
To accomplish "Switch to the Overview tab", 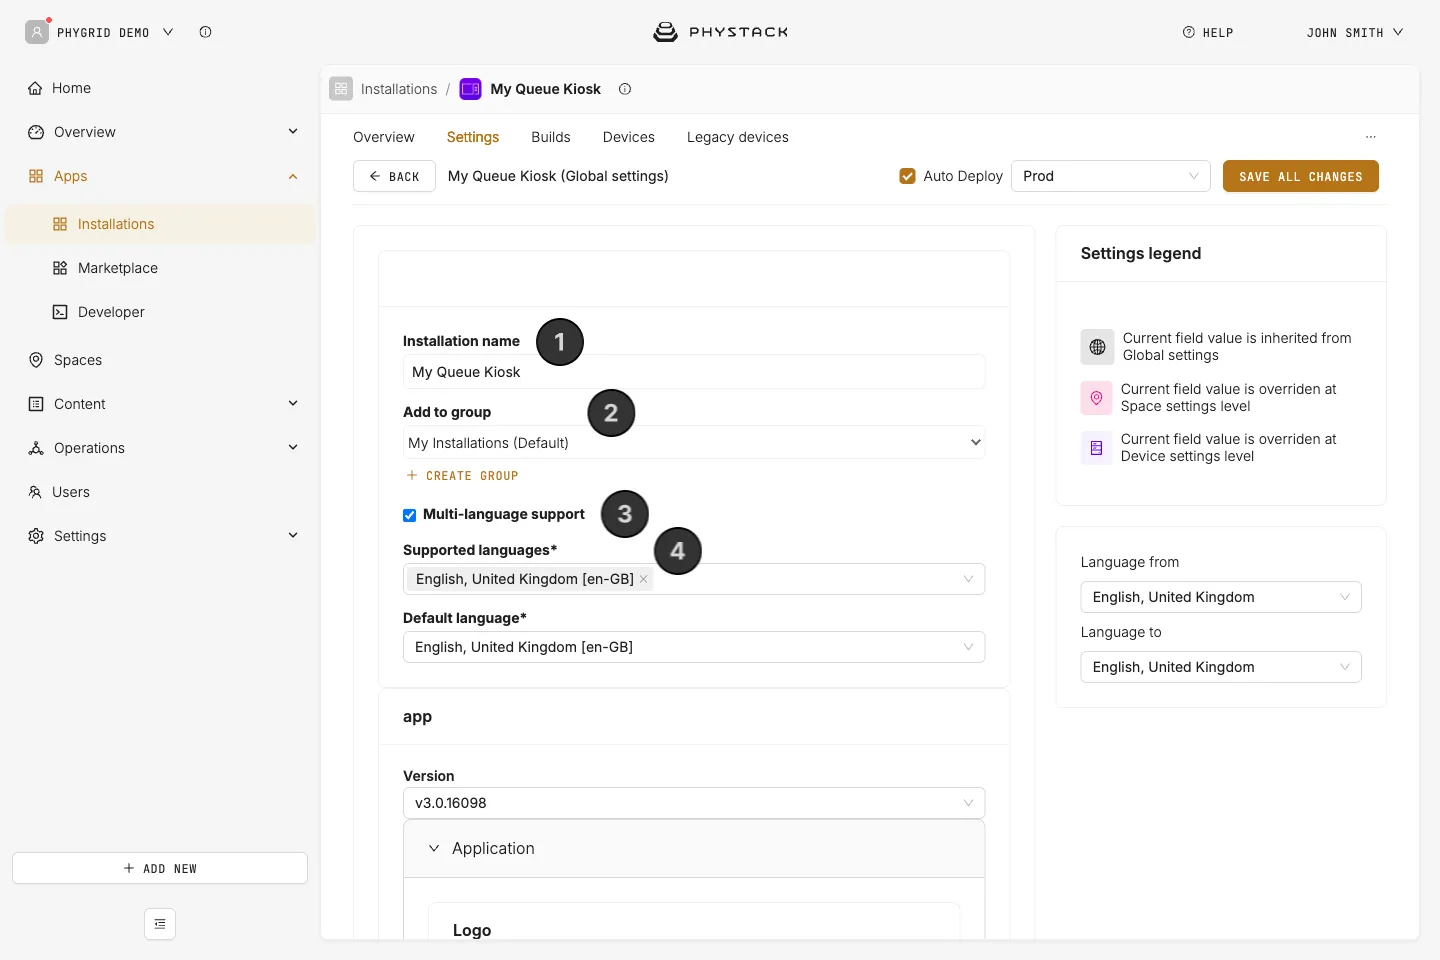I will point(384,137).
